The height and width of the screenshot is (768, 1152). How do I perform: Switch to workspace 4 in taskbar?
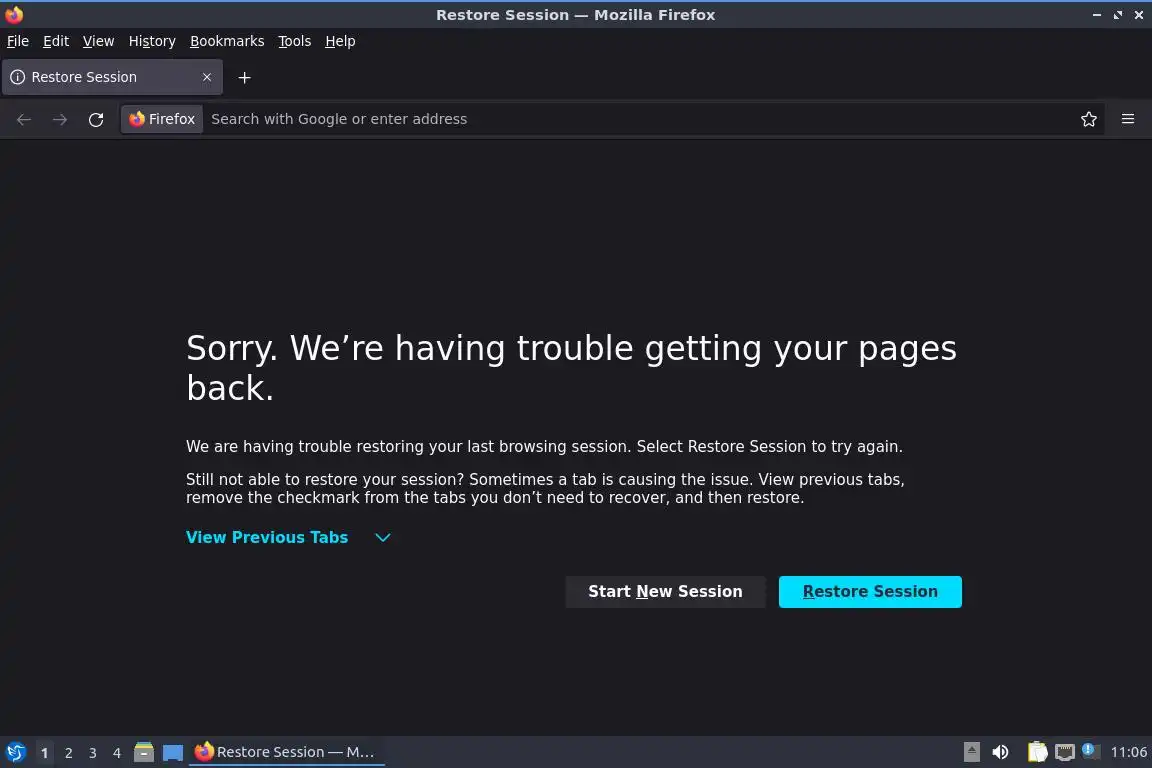pyautogui.click(x=117, y=753)
